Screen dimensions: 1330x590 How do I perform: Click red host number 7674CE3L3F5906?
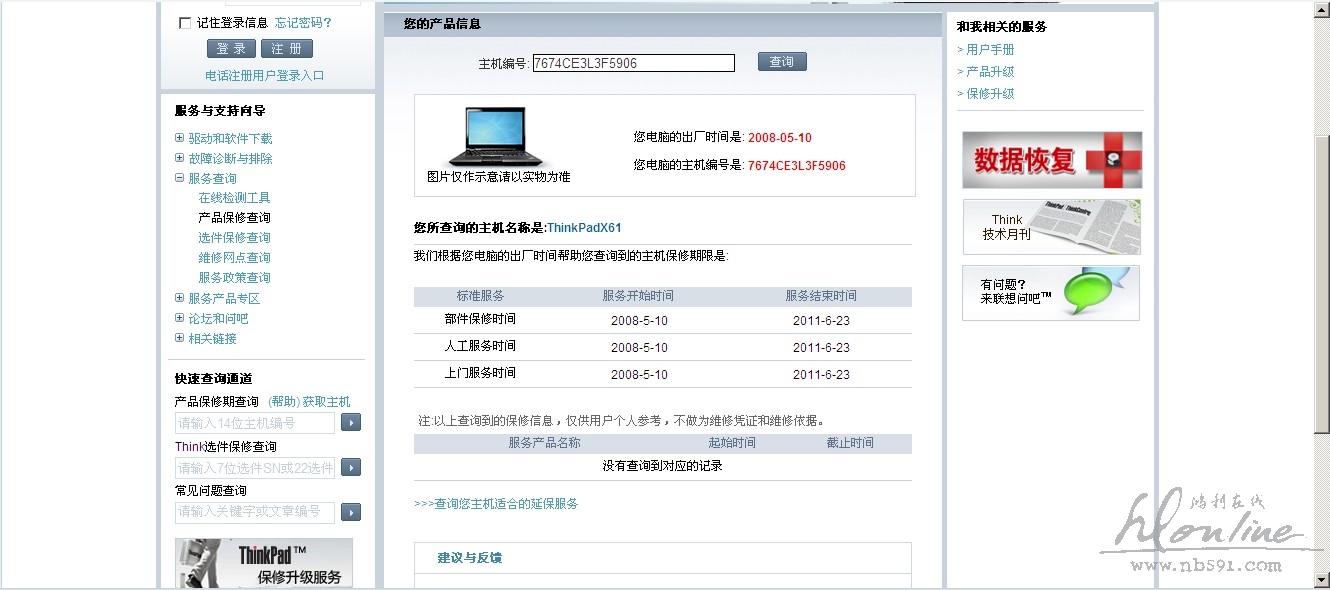[797, 166]
